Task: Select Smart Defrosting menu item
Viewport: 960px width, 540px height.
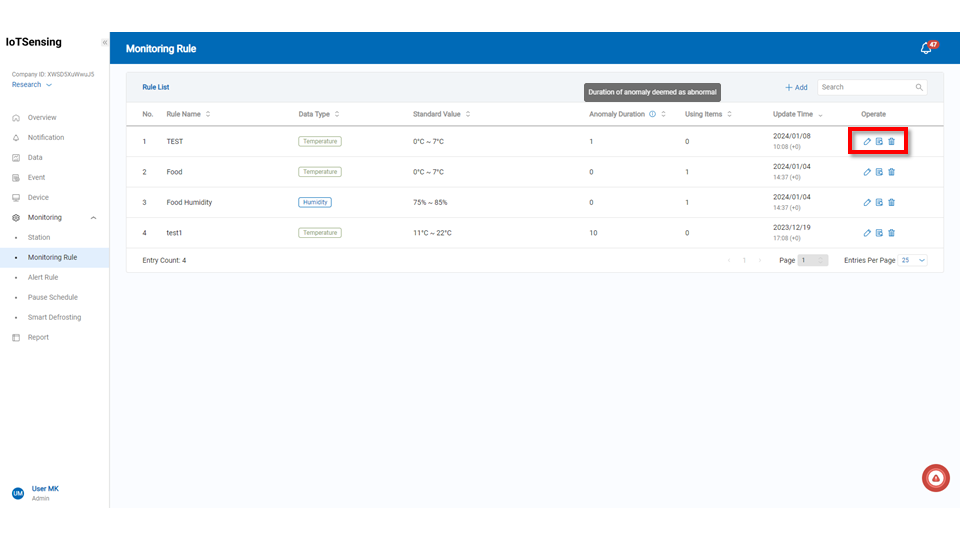Action: pos(54,317)
